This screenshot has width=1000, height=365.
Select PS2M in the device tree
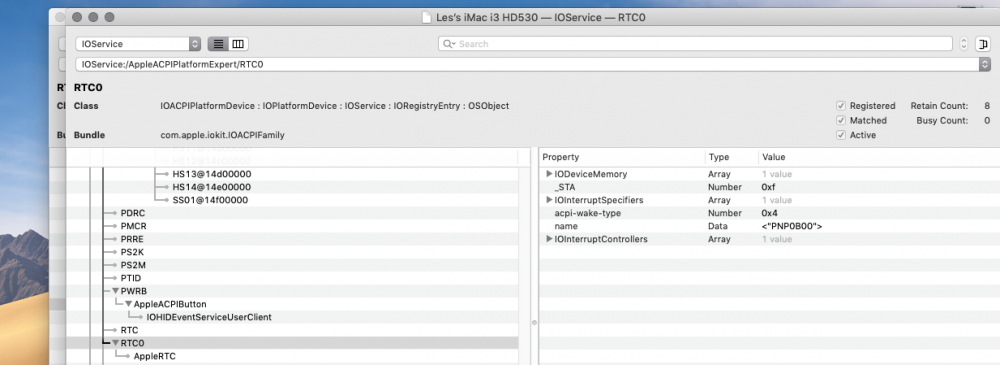coord(133,265)
